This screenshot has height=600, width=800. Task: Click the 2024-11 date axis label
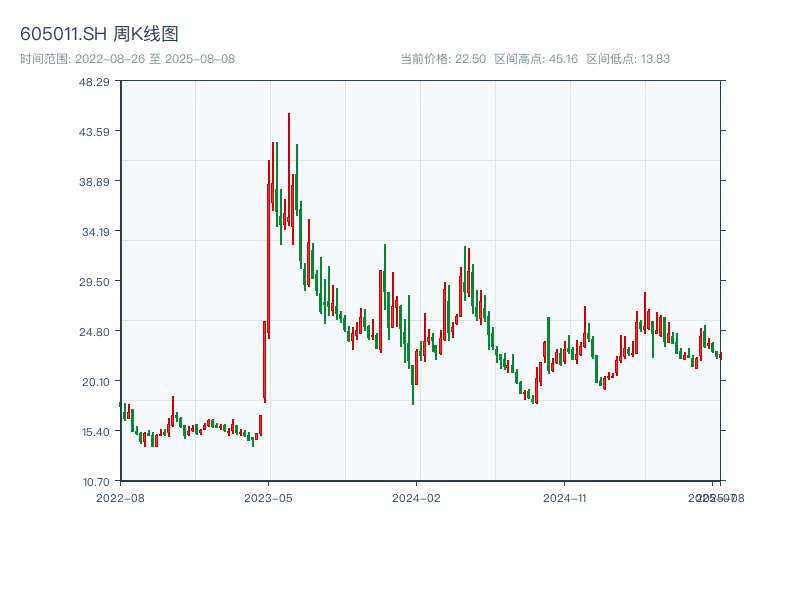566,497
